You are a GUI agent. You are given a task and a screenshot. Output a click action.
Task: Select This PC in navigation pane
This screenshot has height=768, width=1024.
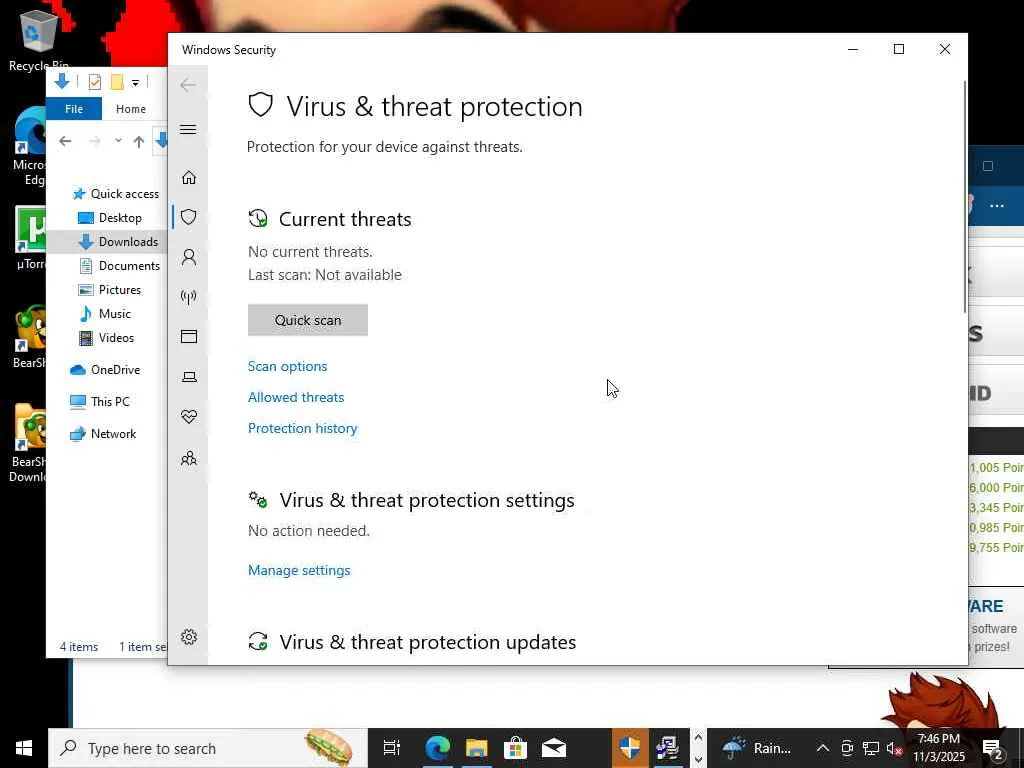[100, 402]
